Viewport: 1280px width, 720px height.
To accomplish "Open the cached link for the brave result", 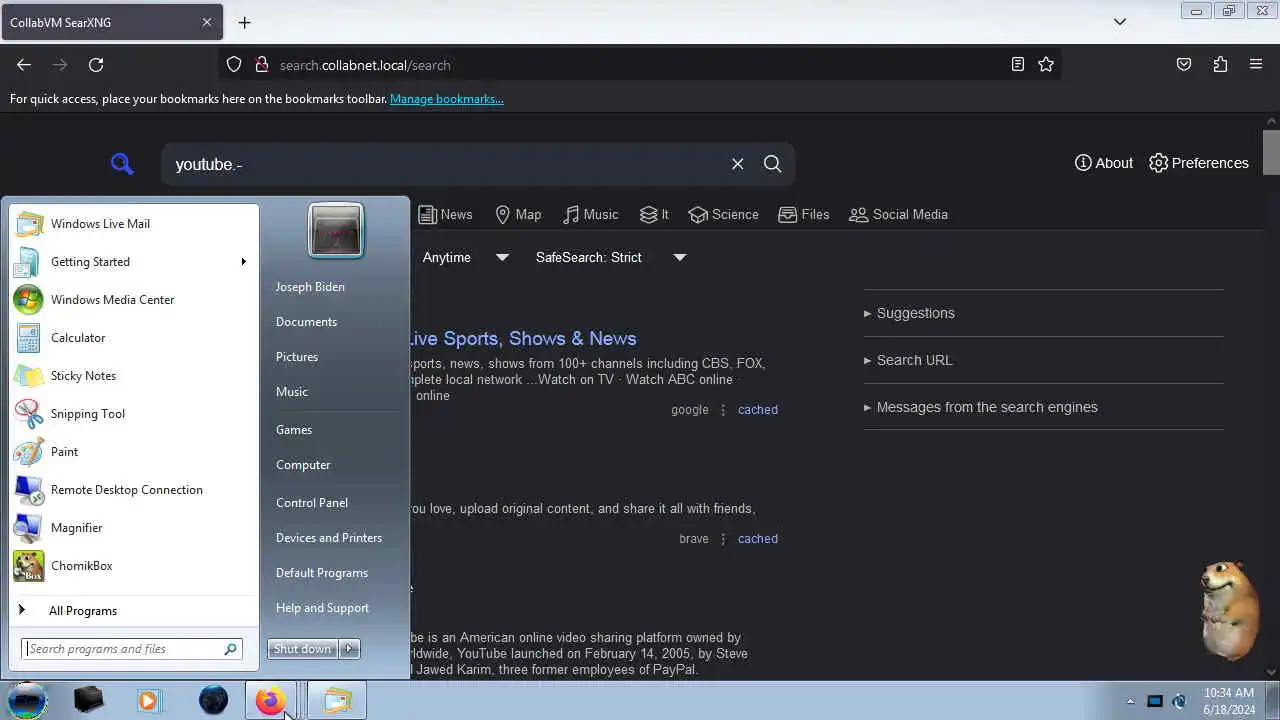I will [x=757, y=538].
